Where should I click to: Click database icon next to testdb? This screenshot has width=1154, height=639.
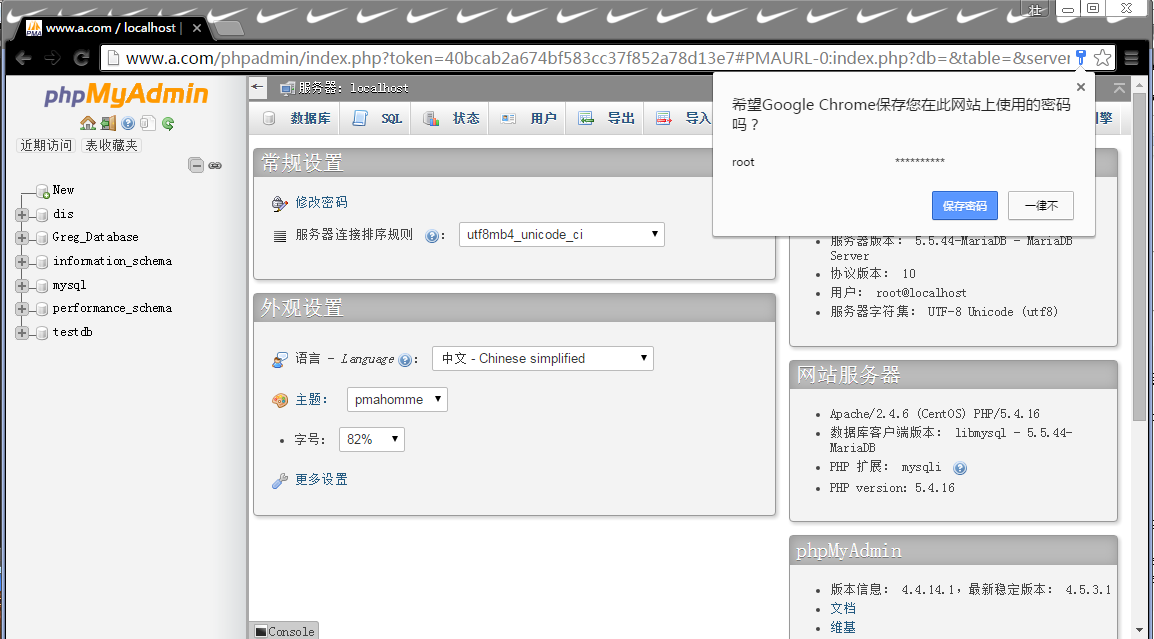click(x=42, y=333)
